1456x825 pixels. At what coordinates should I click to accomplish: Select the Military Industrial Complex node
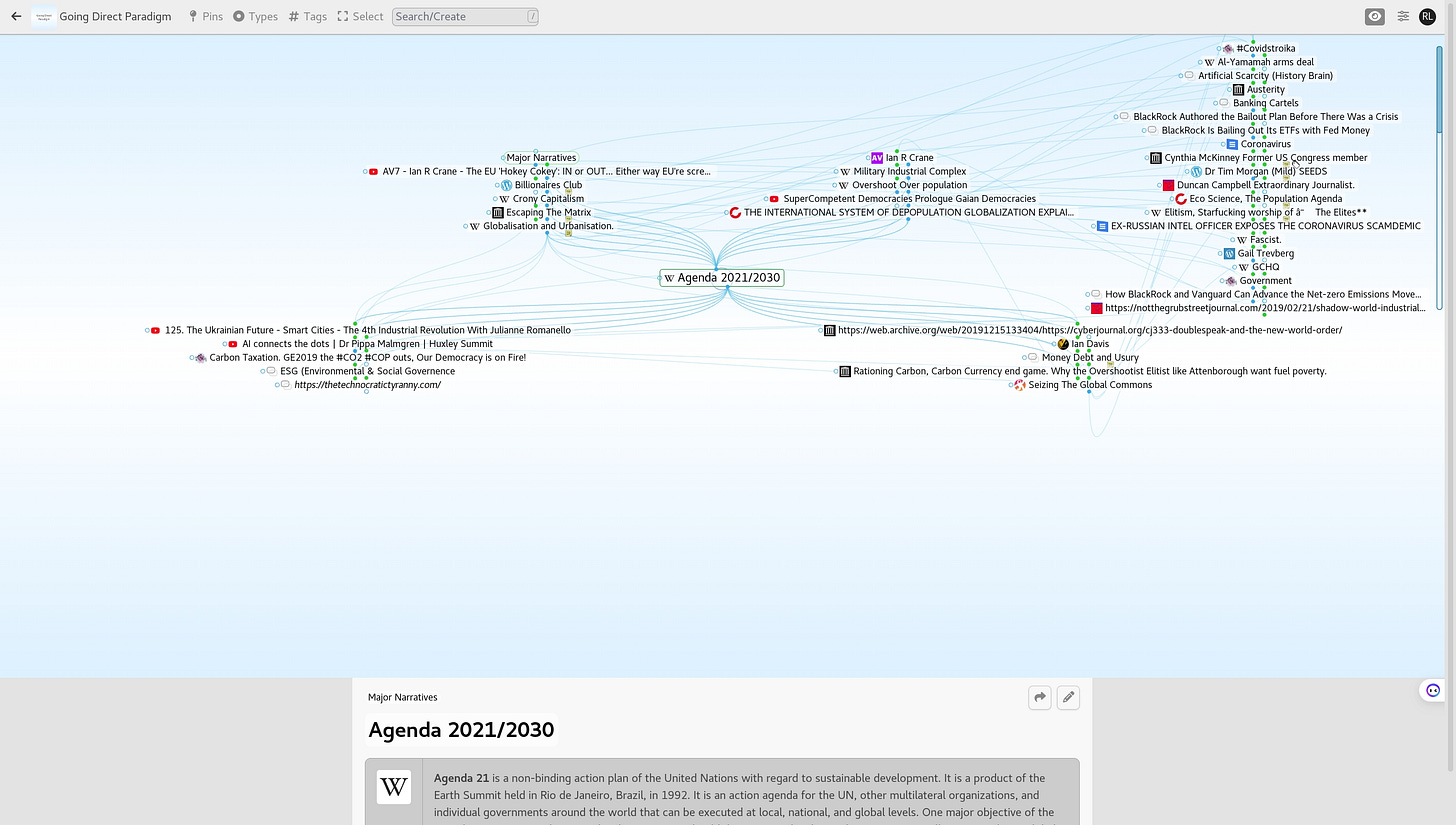902,171
